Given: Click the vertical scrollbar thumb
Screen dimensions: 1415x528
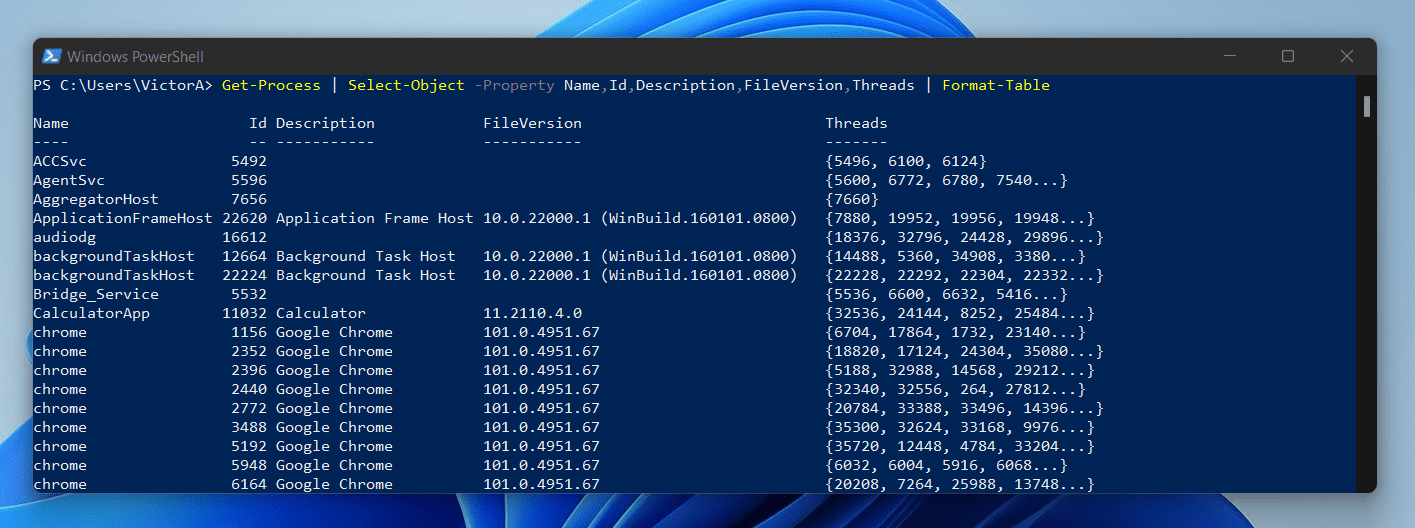Looking at the screenshot, I should pyautogui.click(x=1366, y=106).
